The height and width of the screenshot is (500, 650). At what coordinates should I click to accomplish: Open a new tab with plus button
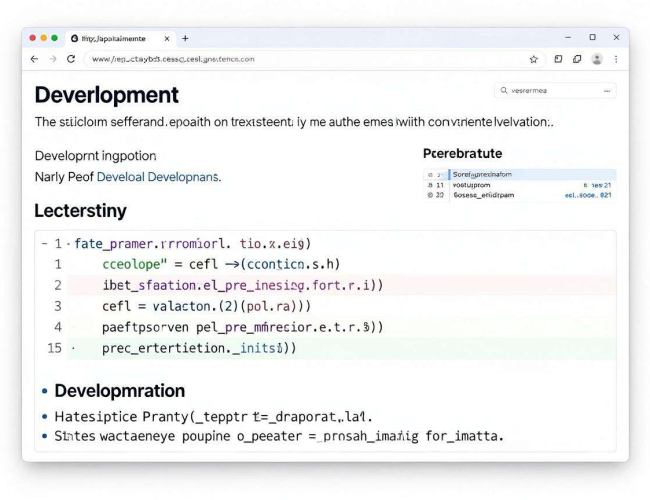pos(185,39)
